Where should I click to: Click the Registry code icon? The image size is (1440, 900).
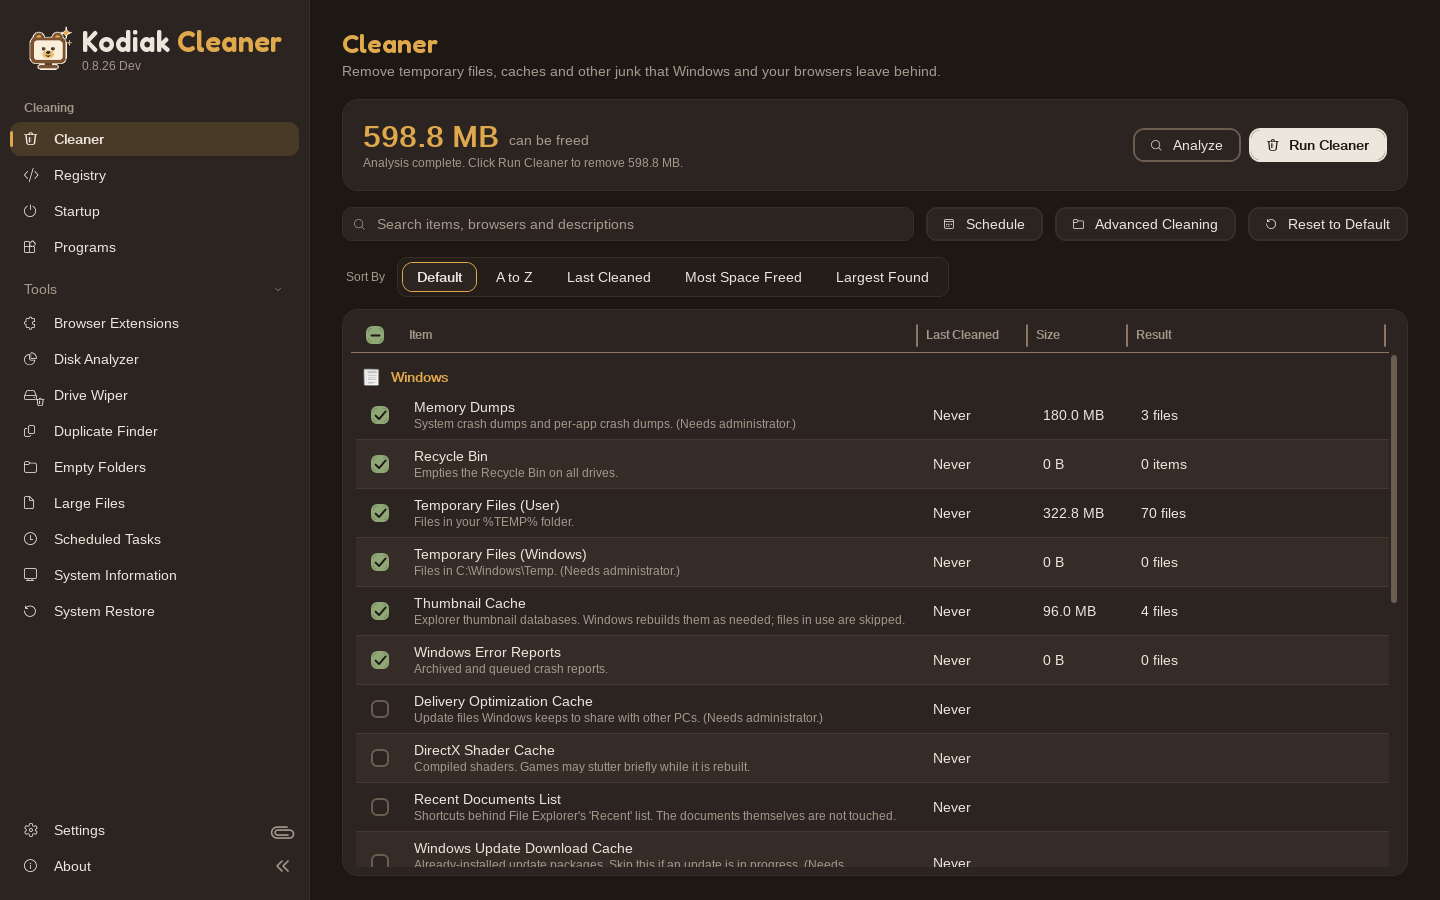coord(31,175)
